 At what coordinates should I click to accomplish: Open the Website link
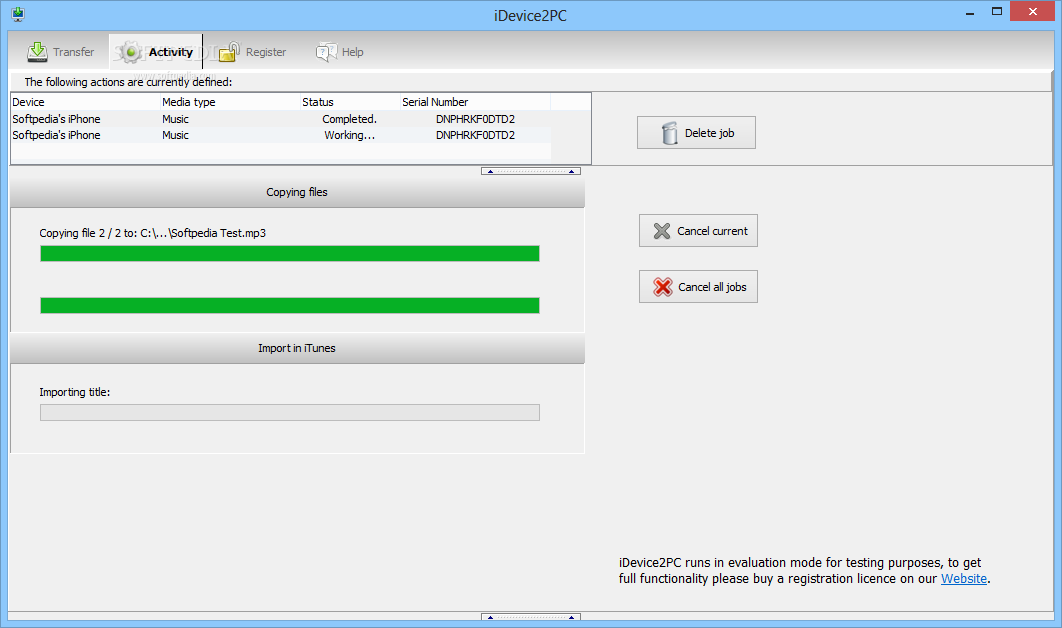click(x=964, y=579)
